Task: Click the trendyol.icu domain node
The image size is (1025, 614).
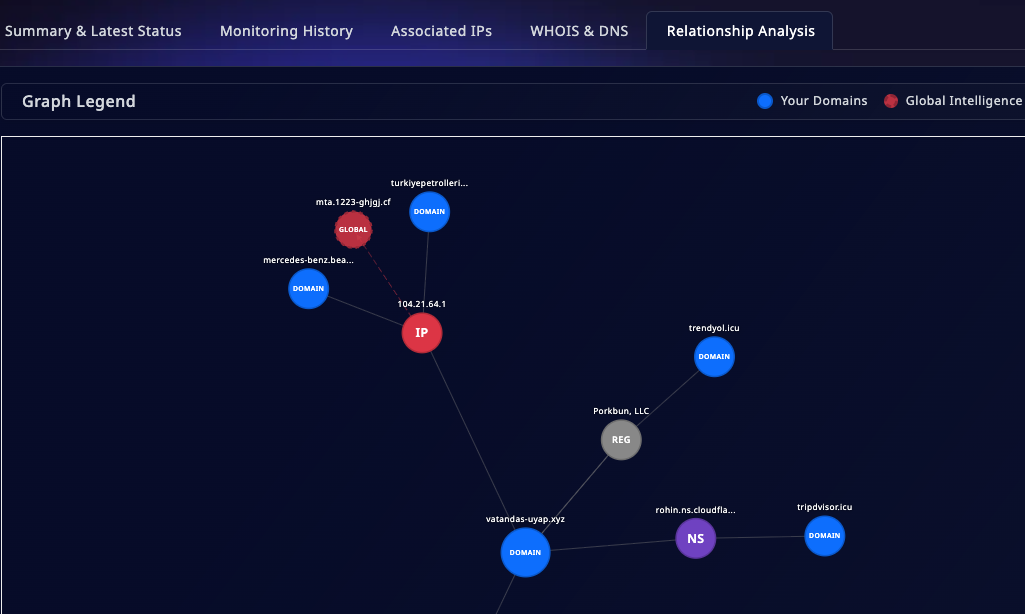Action: [x=714, y=357]
